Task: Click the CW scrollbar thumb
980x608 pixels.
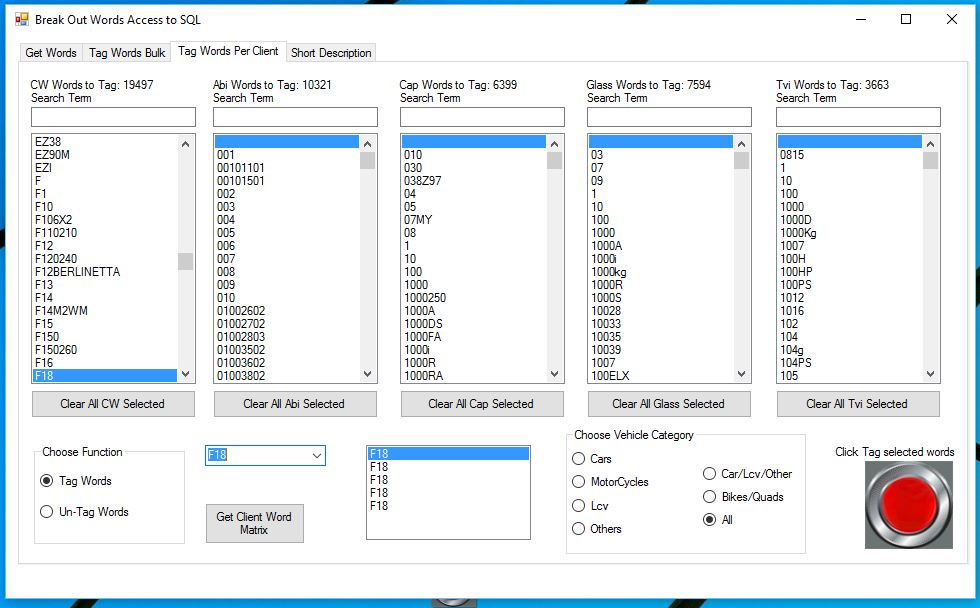Action: click(x=185, y=261)
